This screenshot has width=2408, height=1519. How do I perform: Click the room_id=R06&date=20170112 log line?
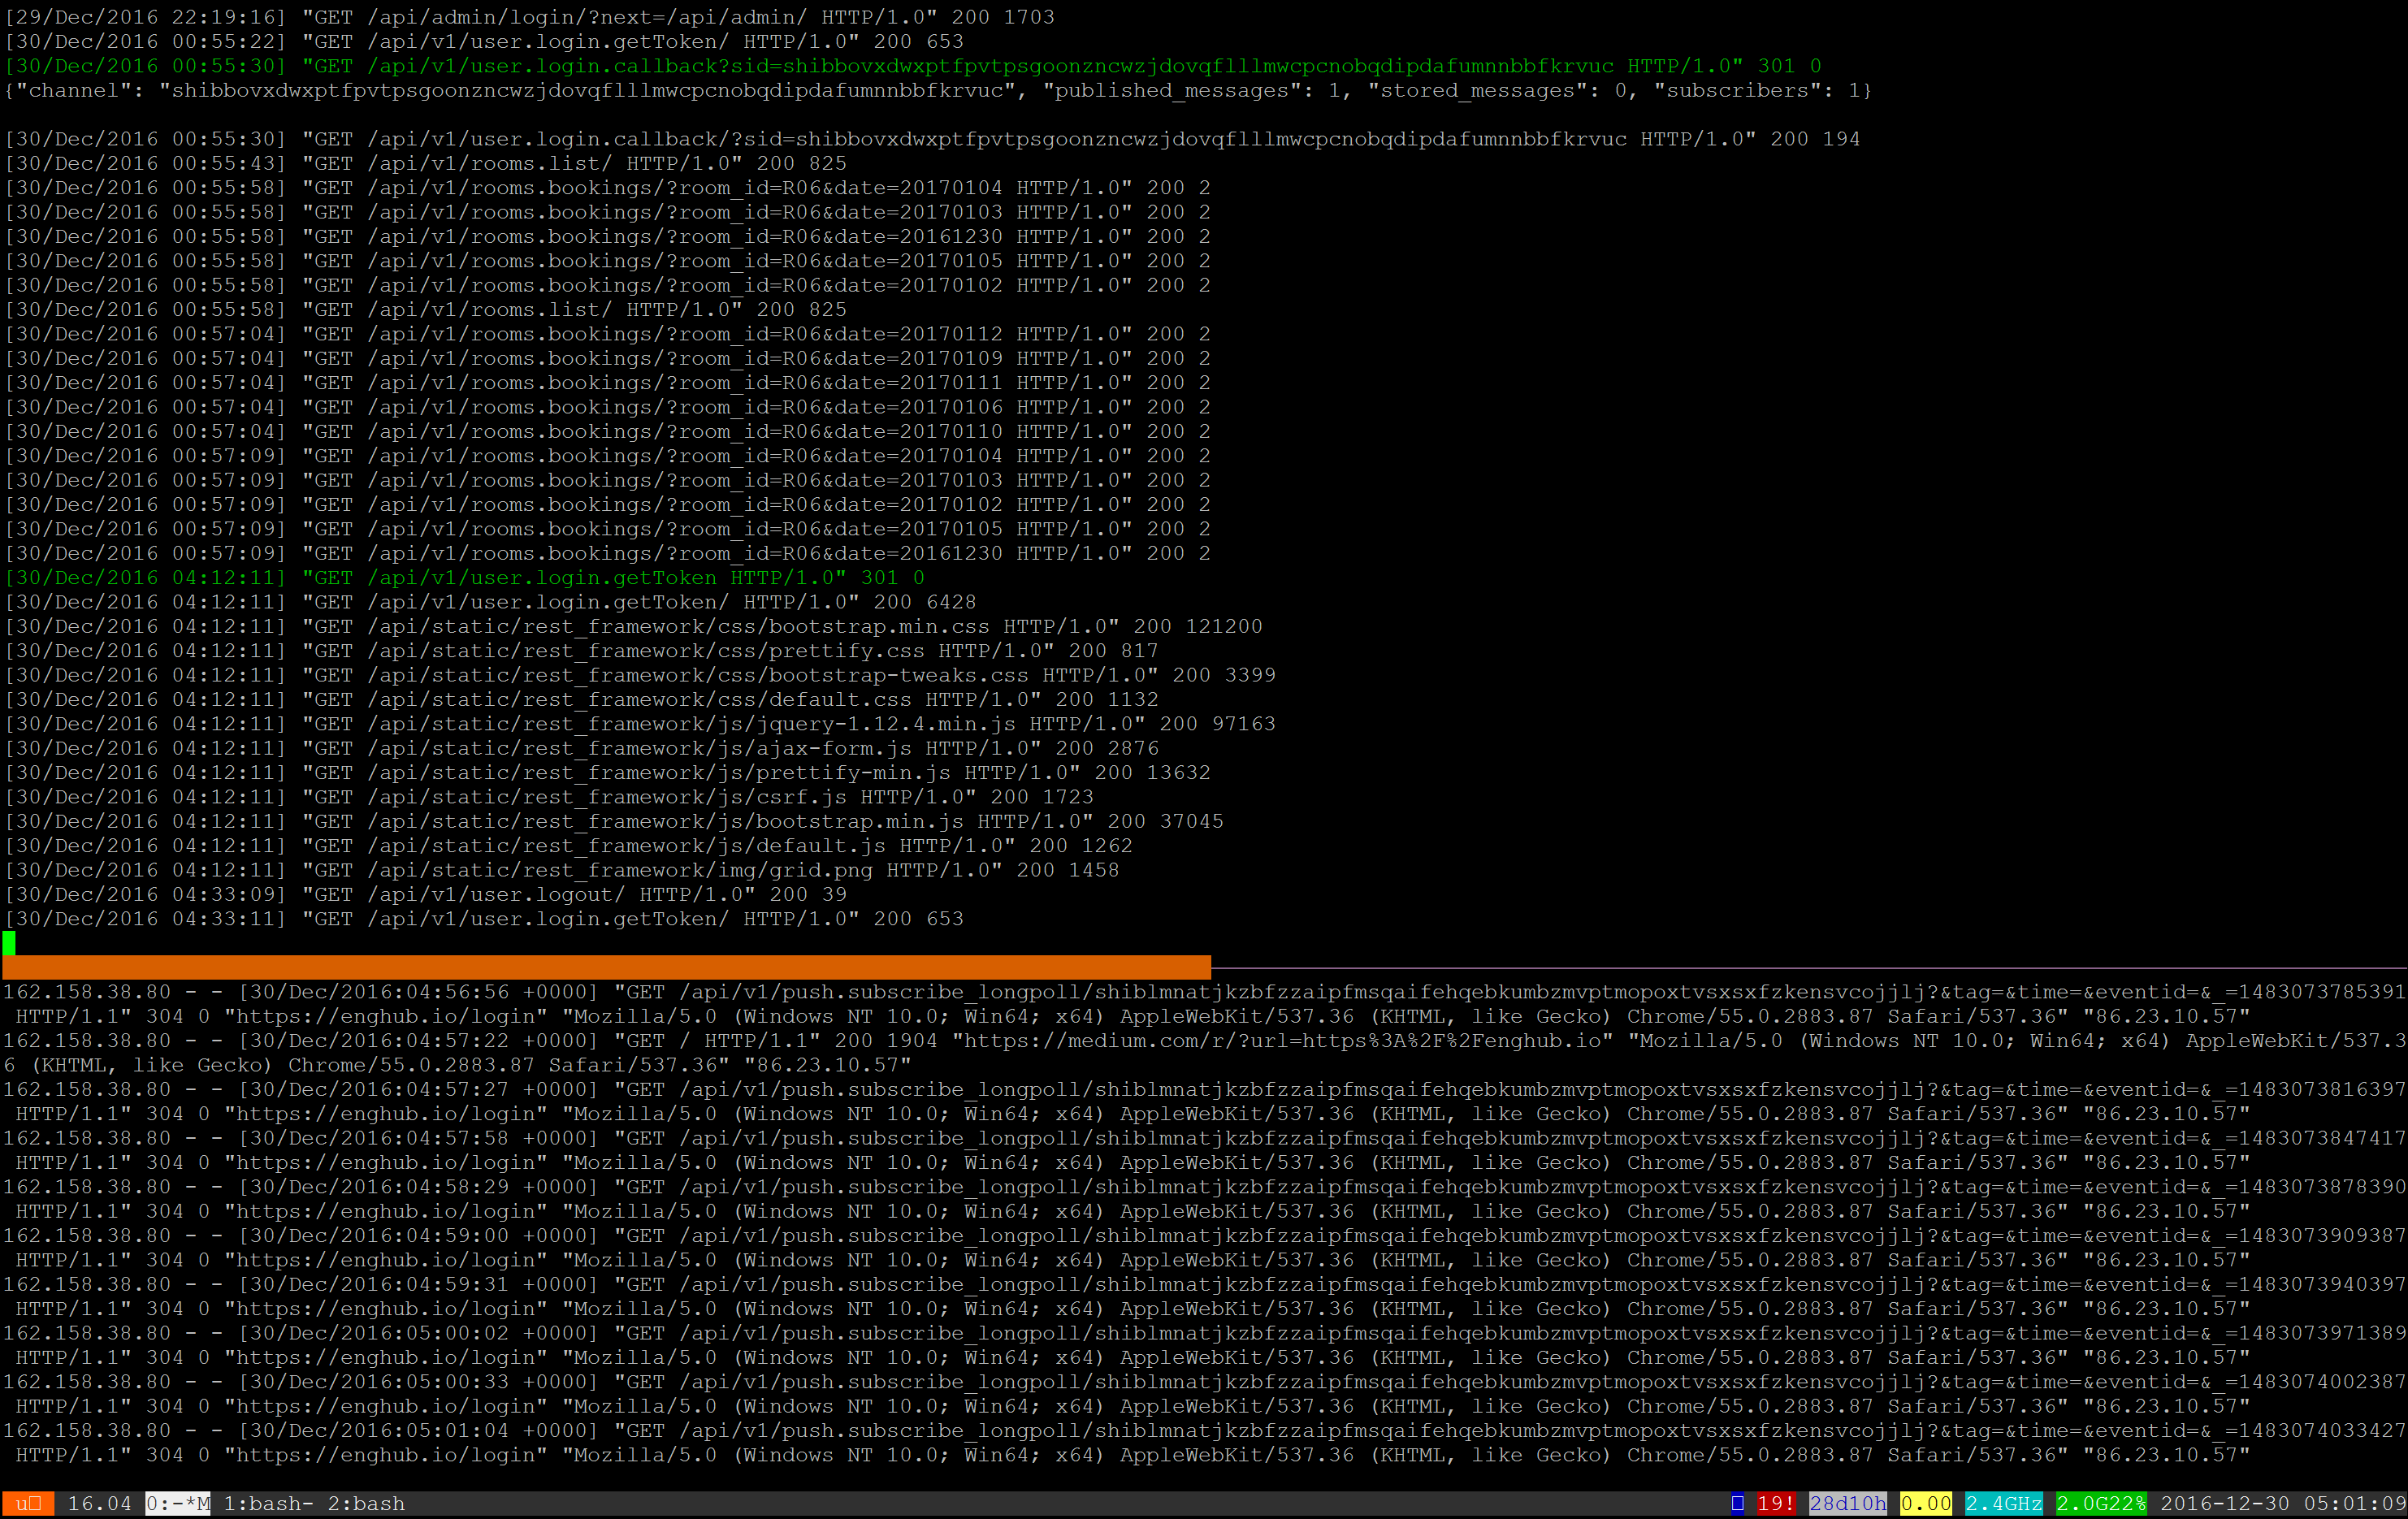pos(607,334)
